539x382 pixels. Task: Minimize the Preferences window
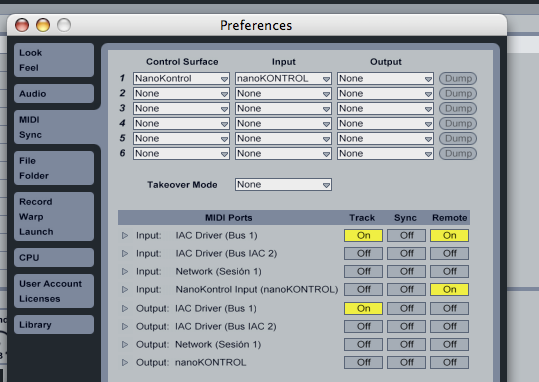click(x=43, y=25)
